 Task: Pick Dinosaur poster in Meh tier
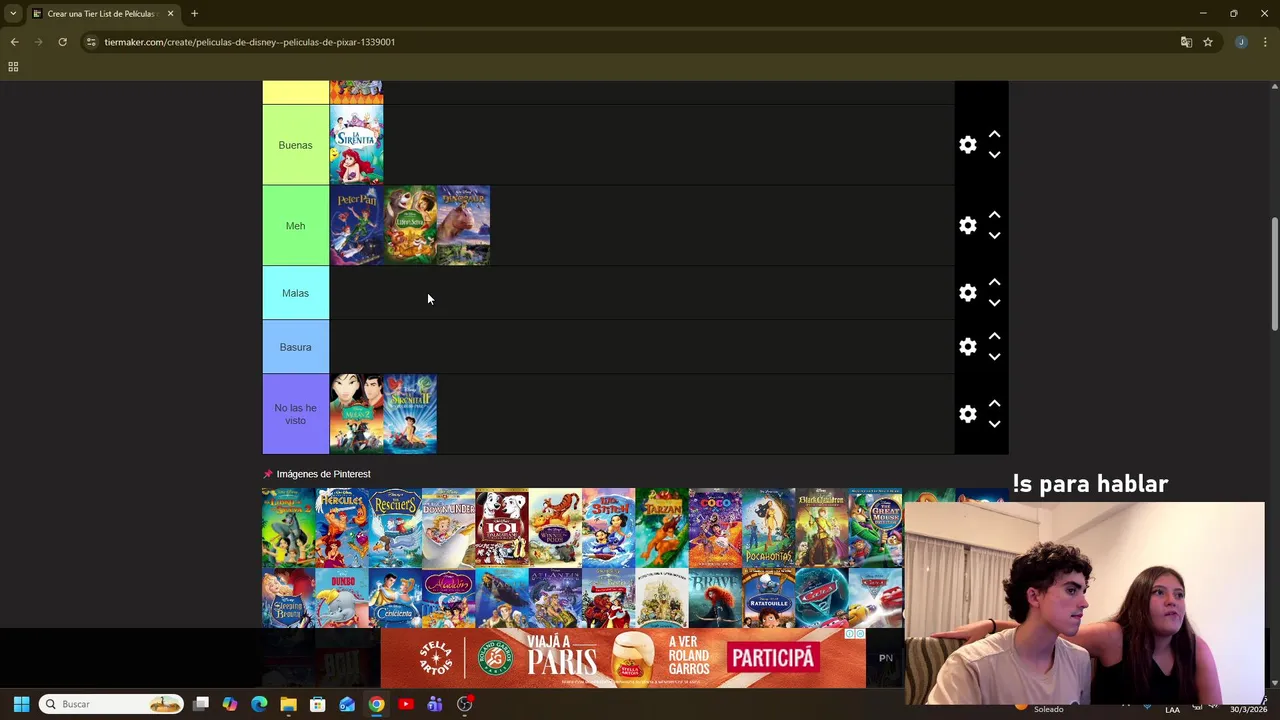[x=463, y=226]
